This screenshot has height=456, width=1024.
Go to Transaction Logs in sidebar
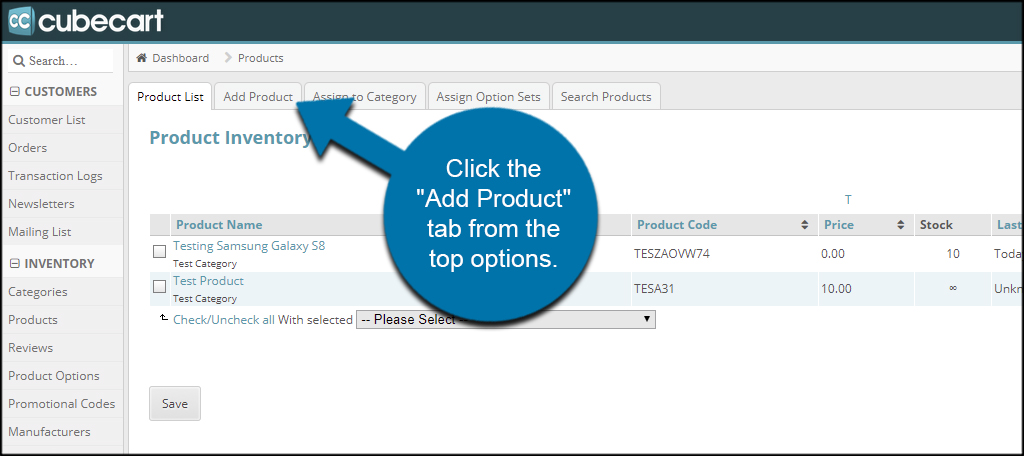[x=55, y=176]
